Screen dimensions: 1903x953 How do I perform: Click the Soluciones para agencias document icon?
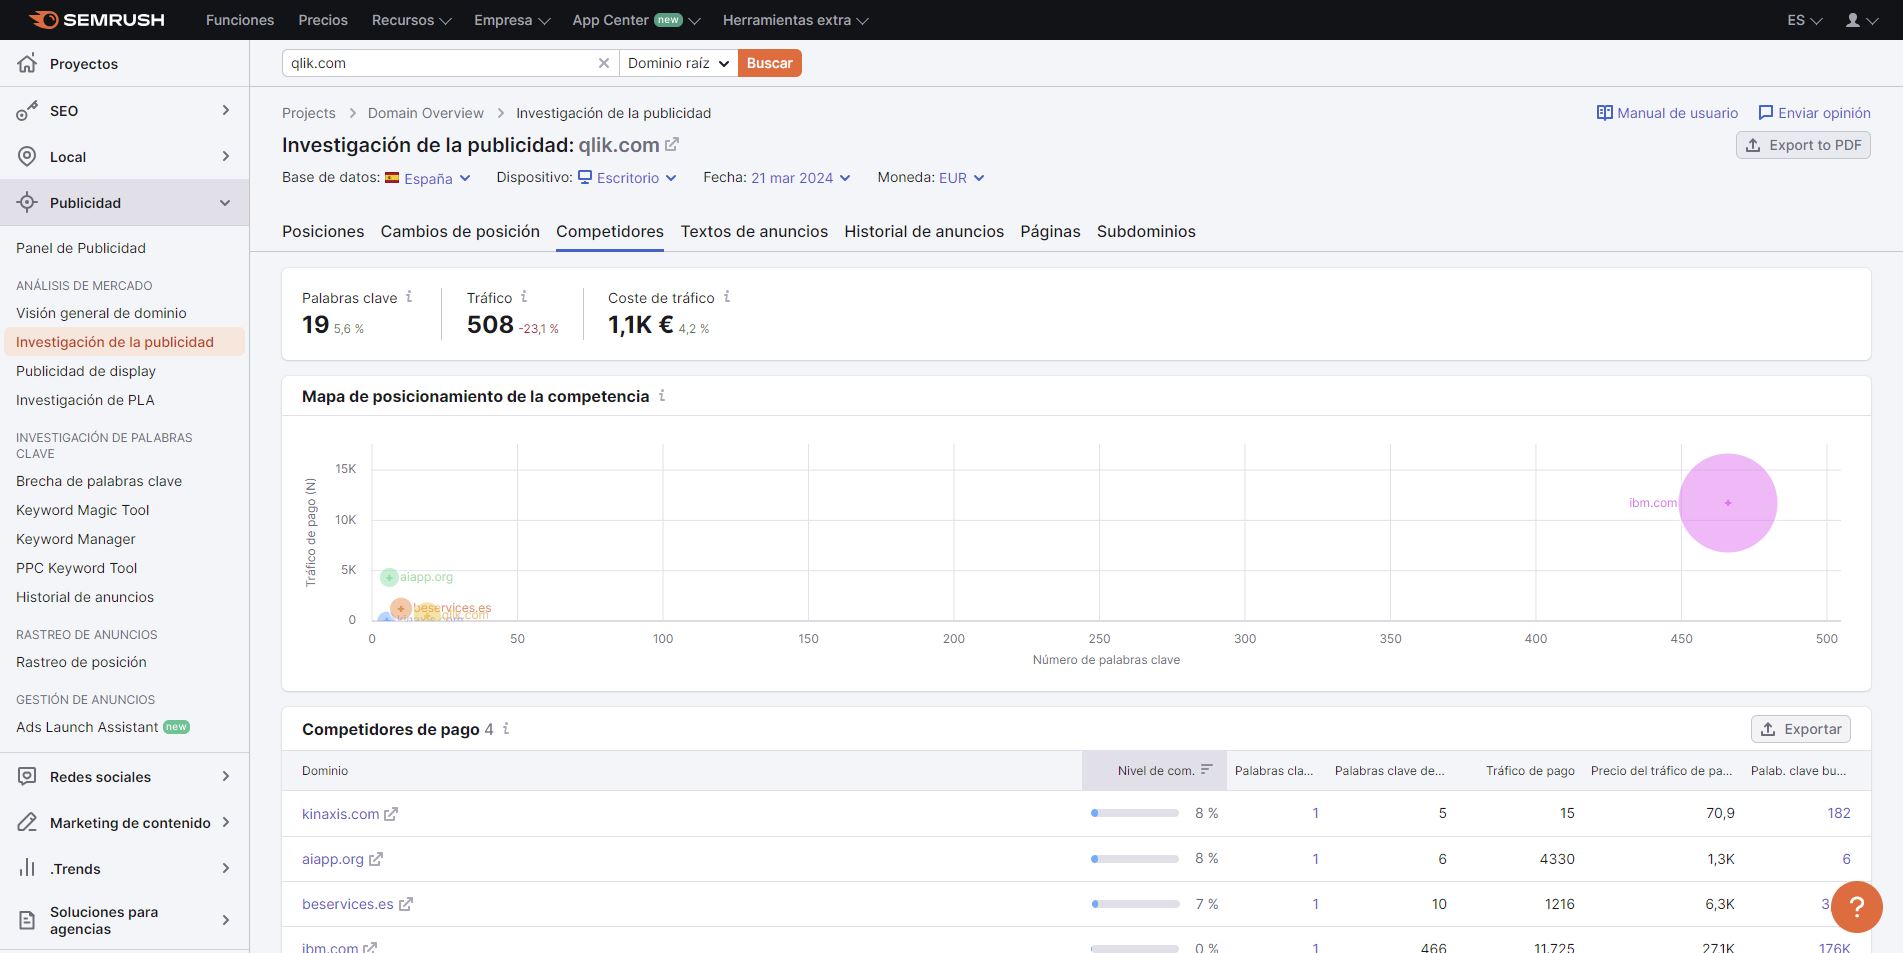click(27, 920)
